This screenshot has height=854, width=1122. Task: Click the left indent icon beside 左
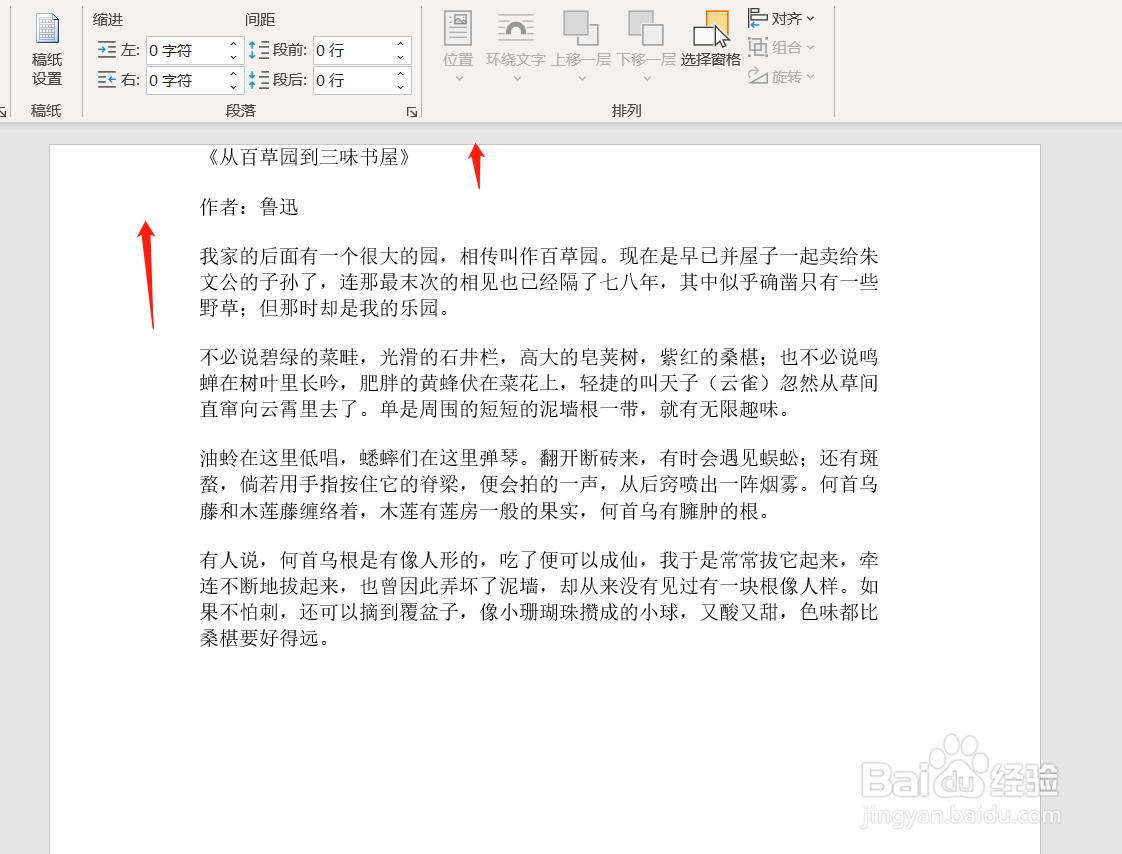pos(107,50)
